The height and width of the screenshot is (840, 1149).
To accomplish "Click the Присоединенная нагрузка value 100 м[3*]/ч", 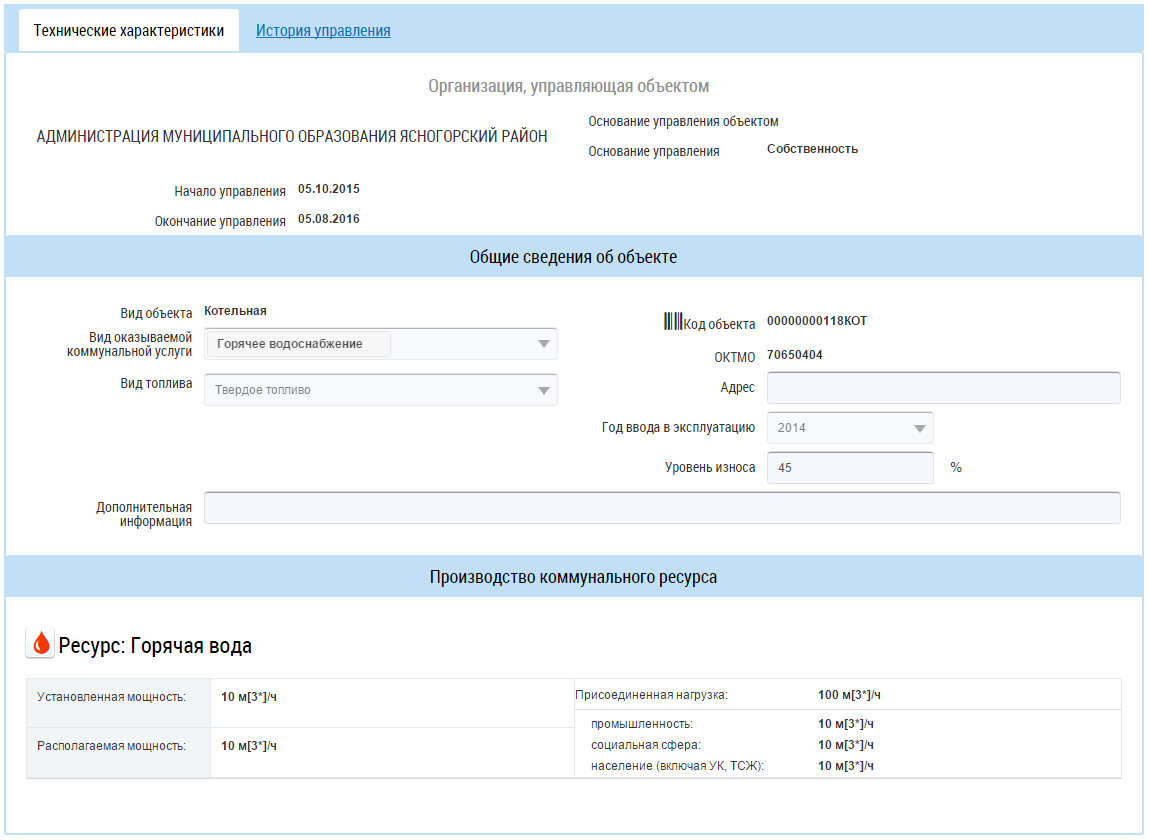I will point(849,695).
